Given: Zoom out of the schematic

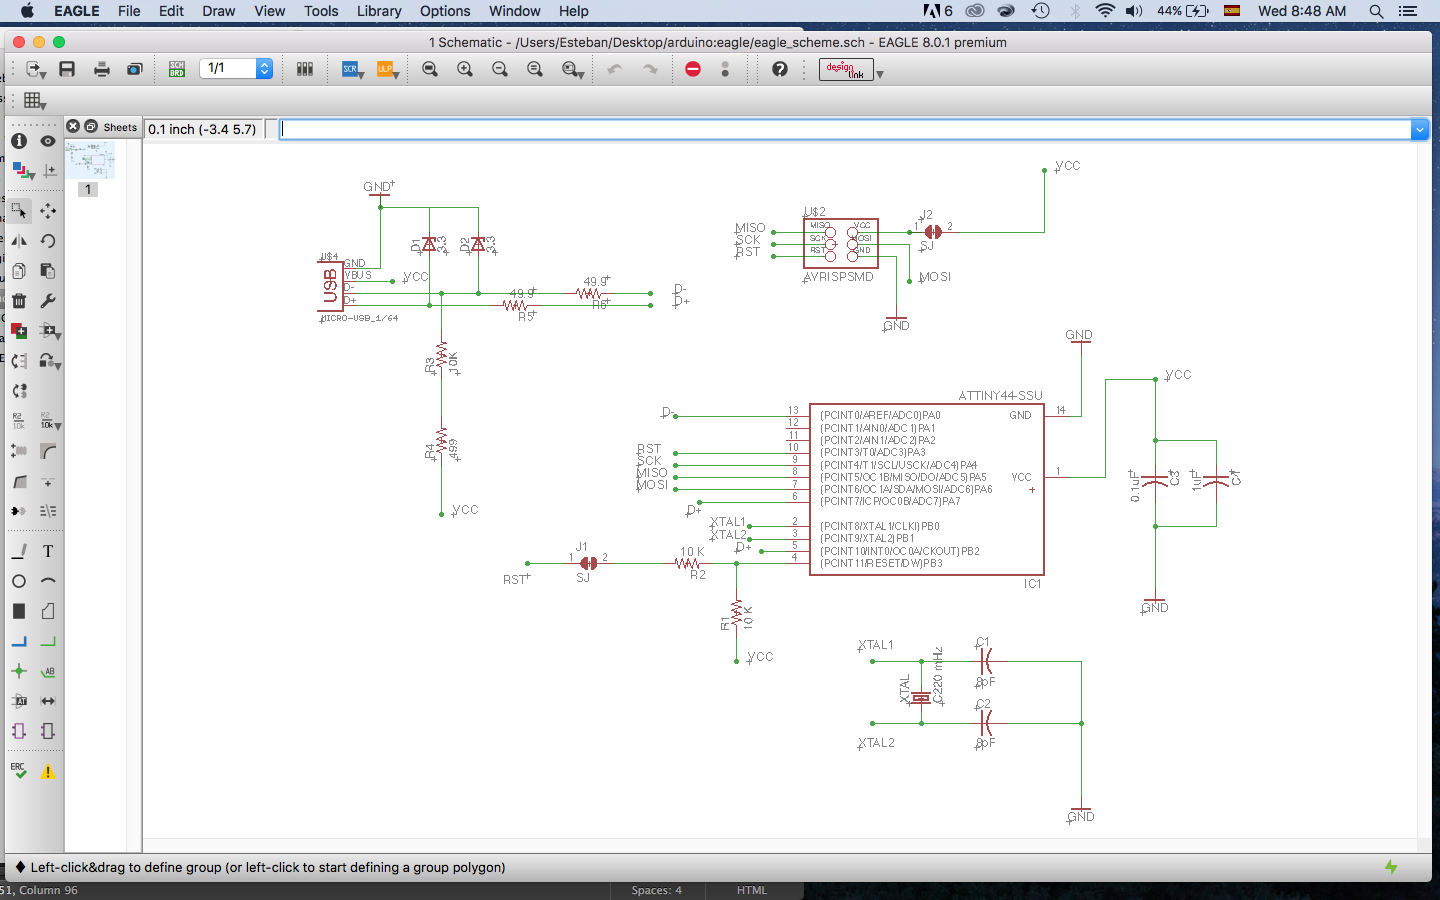Looking at the screenshot, I should pyautogui.click(x=500, y=69).
